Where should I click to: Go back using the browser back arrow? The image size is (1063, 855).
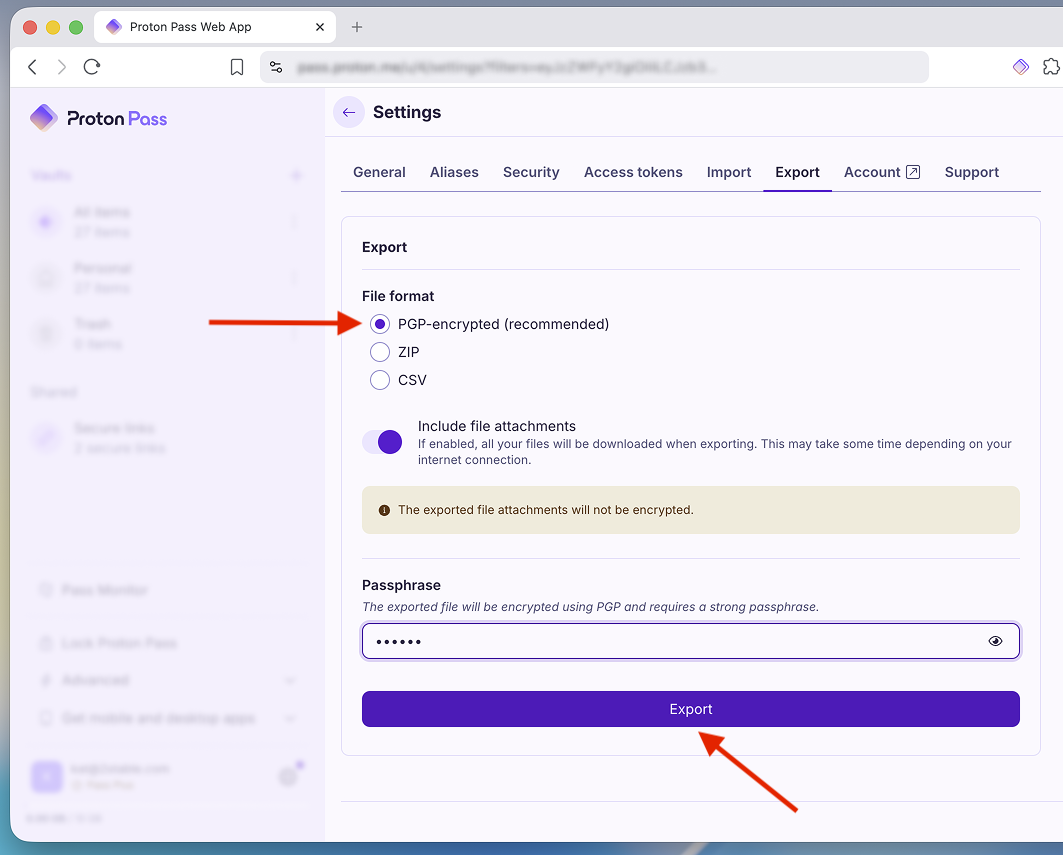(x=32, y=66)
